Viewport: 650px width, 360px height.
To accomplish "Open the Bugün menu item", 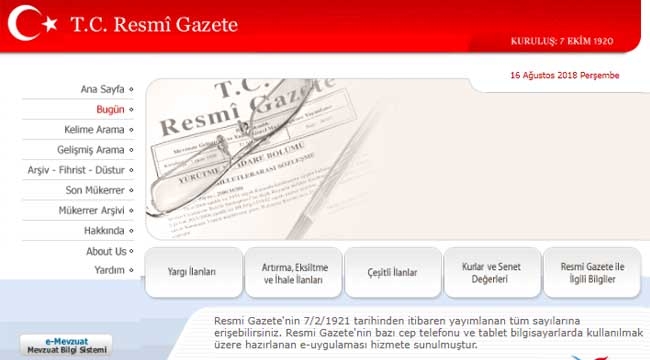I will tap(110, 109).
